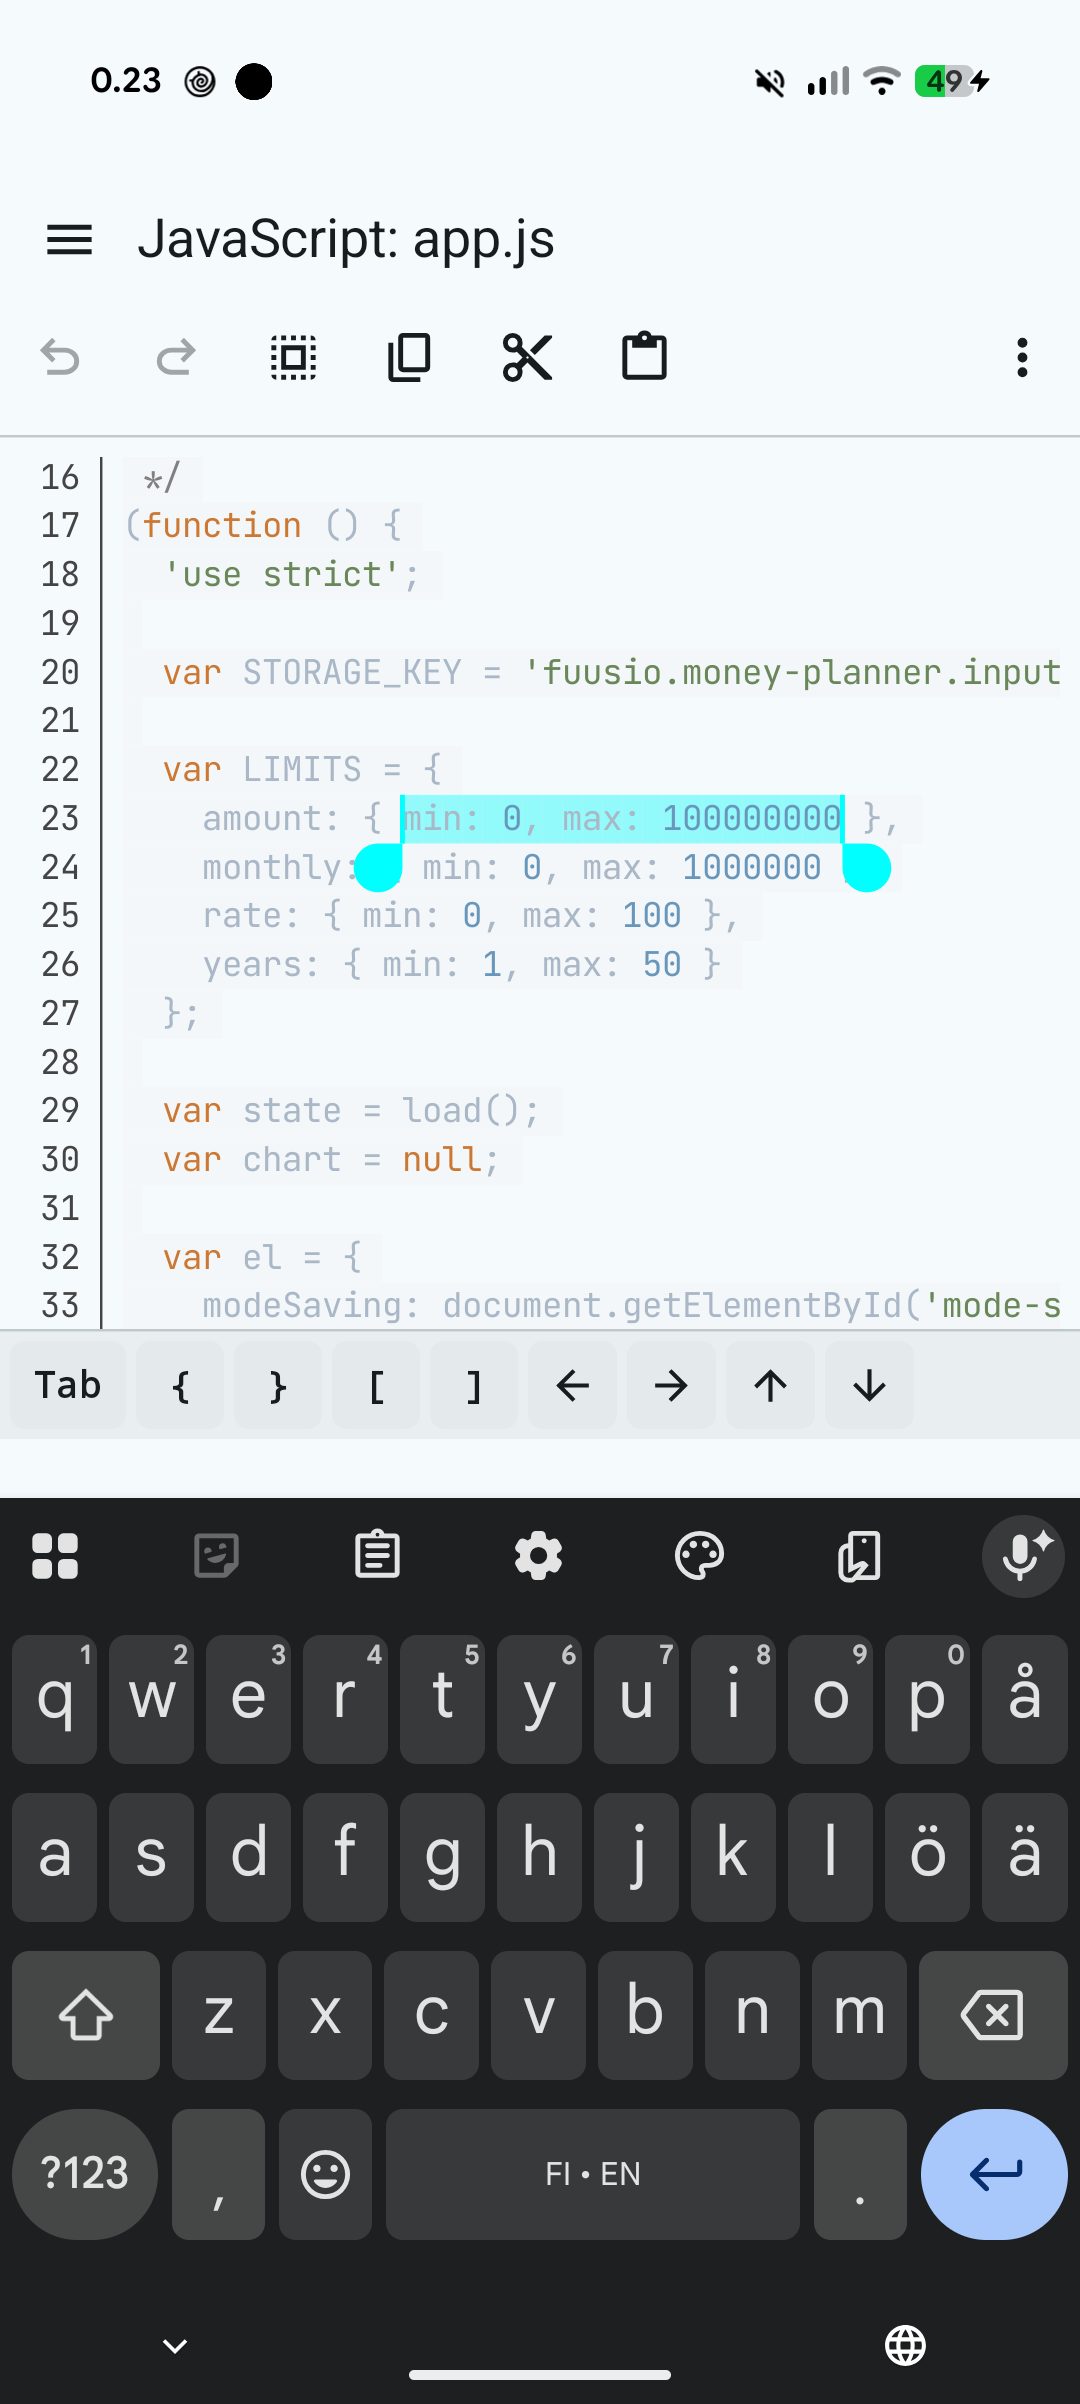Open keyboard theme palette
Viewport: 1080px width, 2404px height.
pyautogui.click(x=699, y=1556)
